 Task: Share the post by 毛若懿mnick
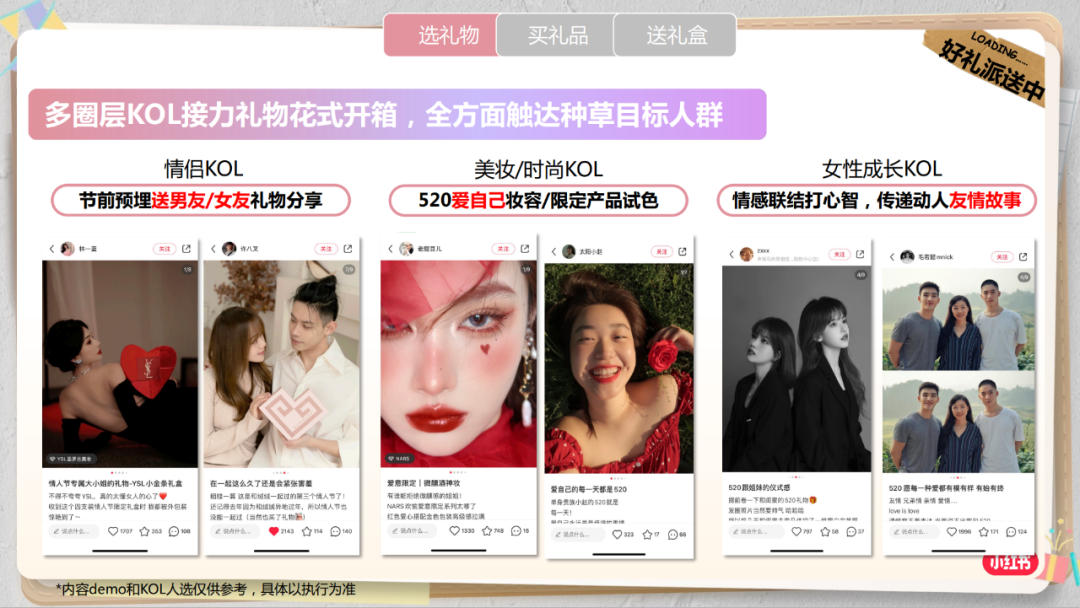pos(1023,257)
